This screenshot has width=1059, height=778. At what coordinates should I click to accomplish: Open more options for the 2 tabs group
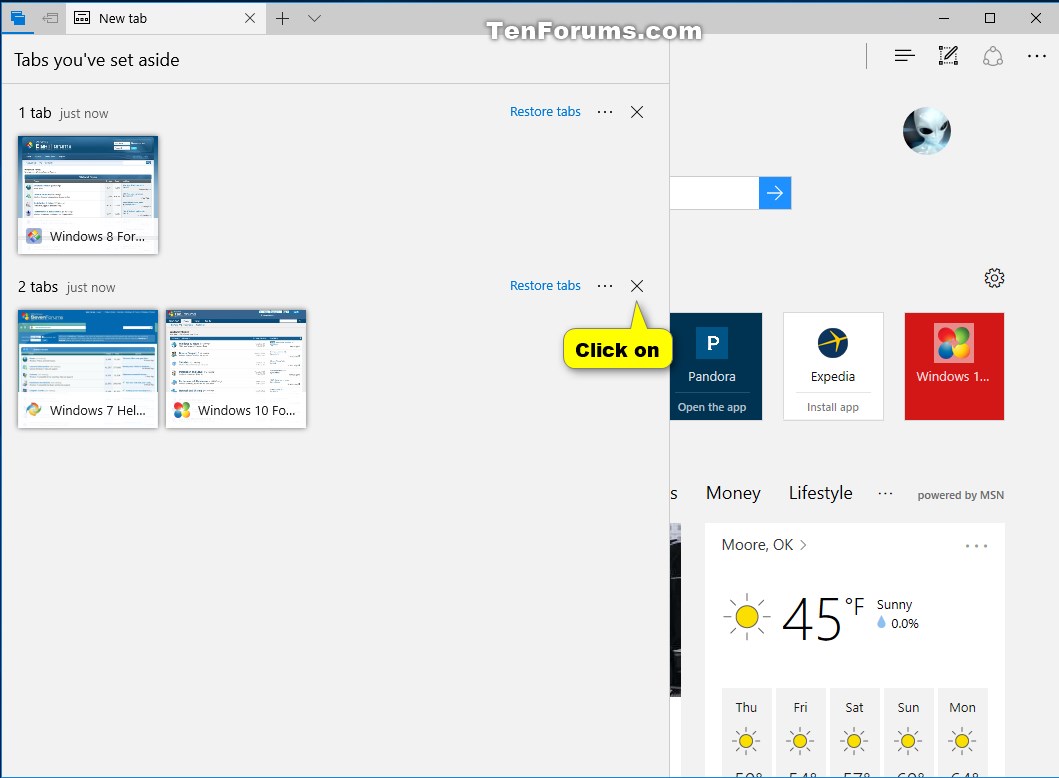point(605,286)
